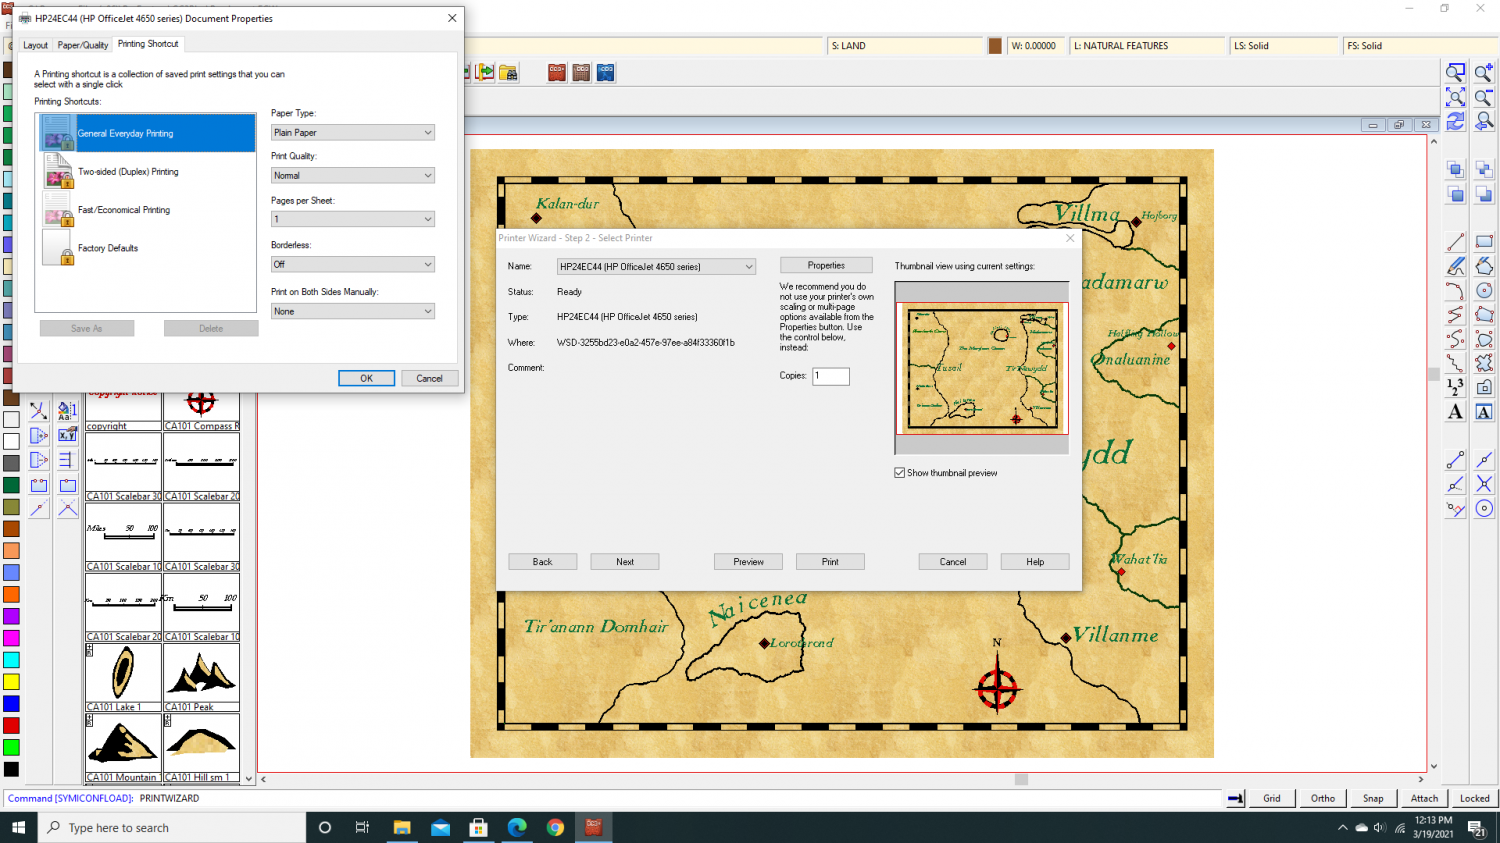Toggle the Snap status button

tap(1373, 798)
